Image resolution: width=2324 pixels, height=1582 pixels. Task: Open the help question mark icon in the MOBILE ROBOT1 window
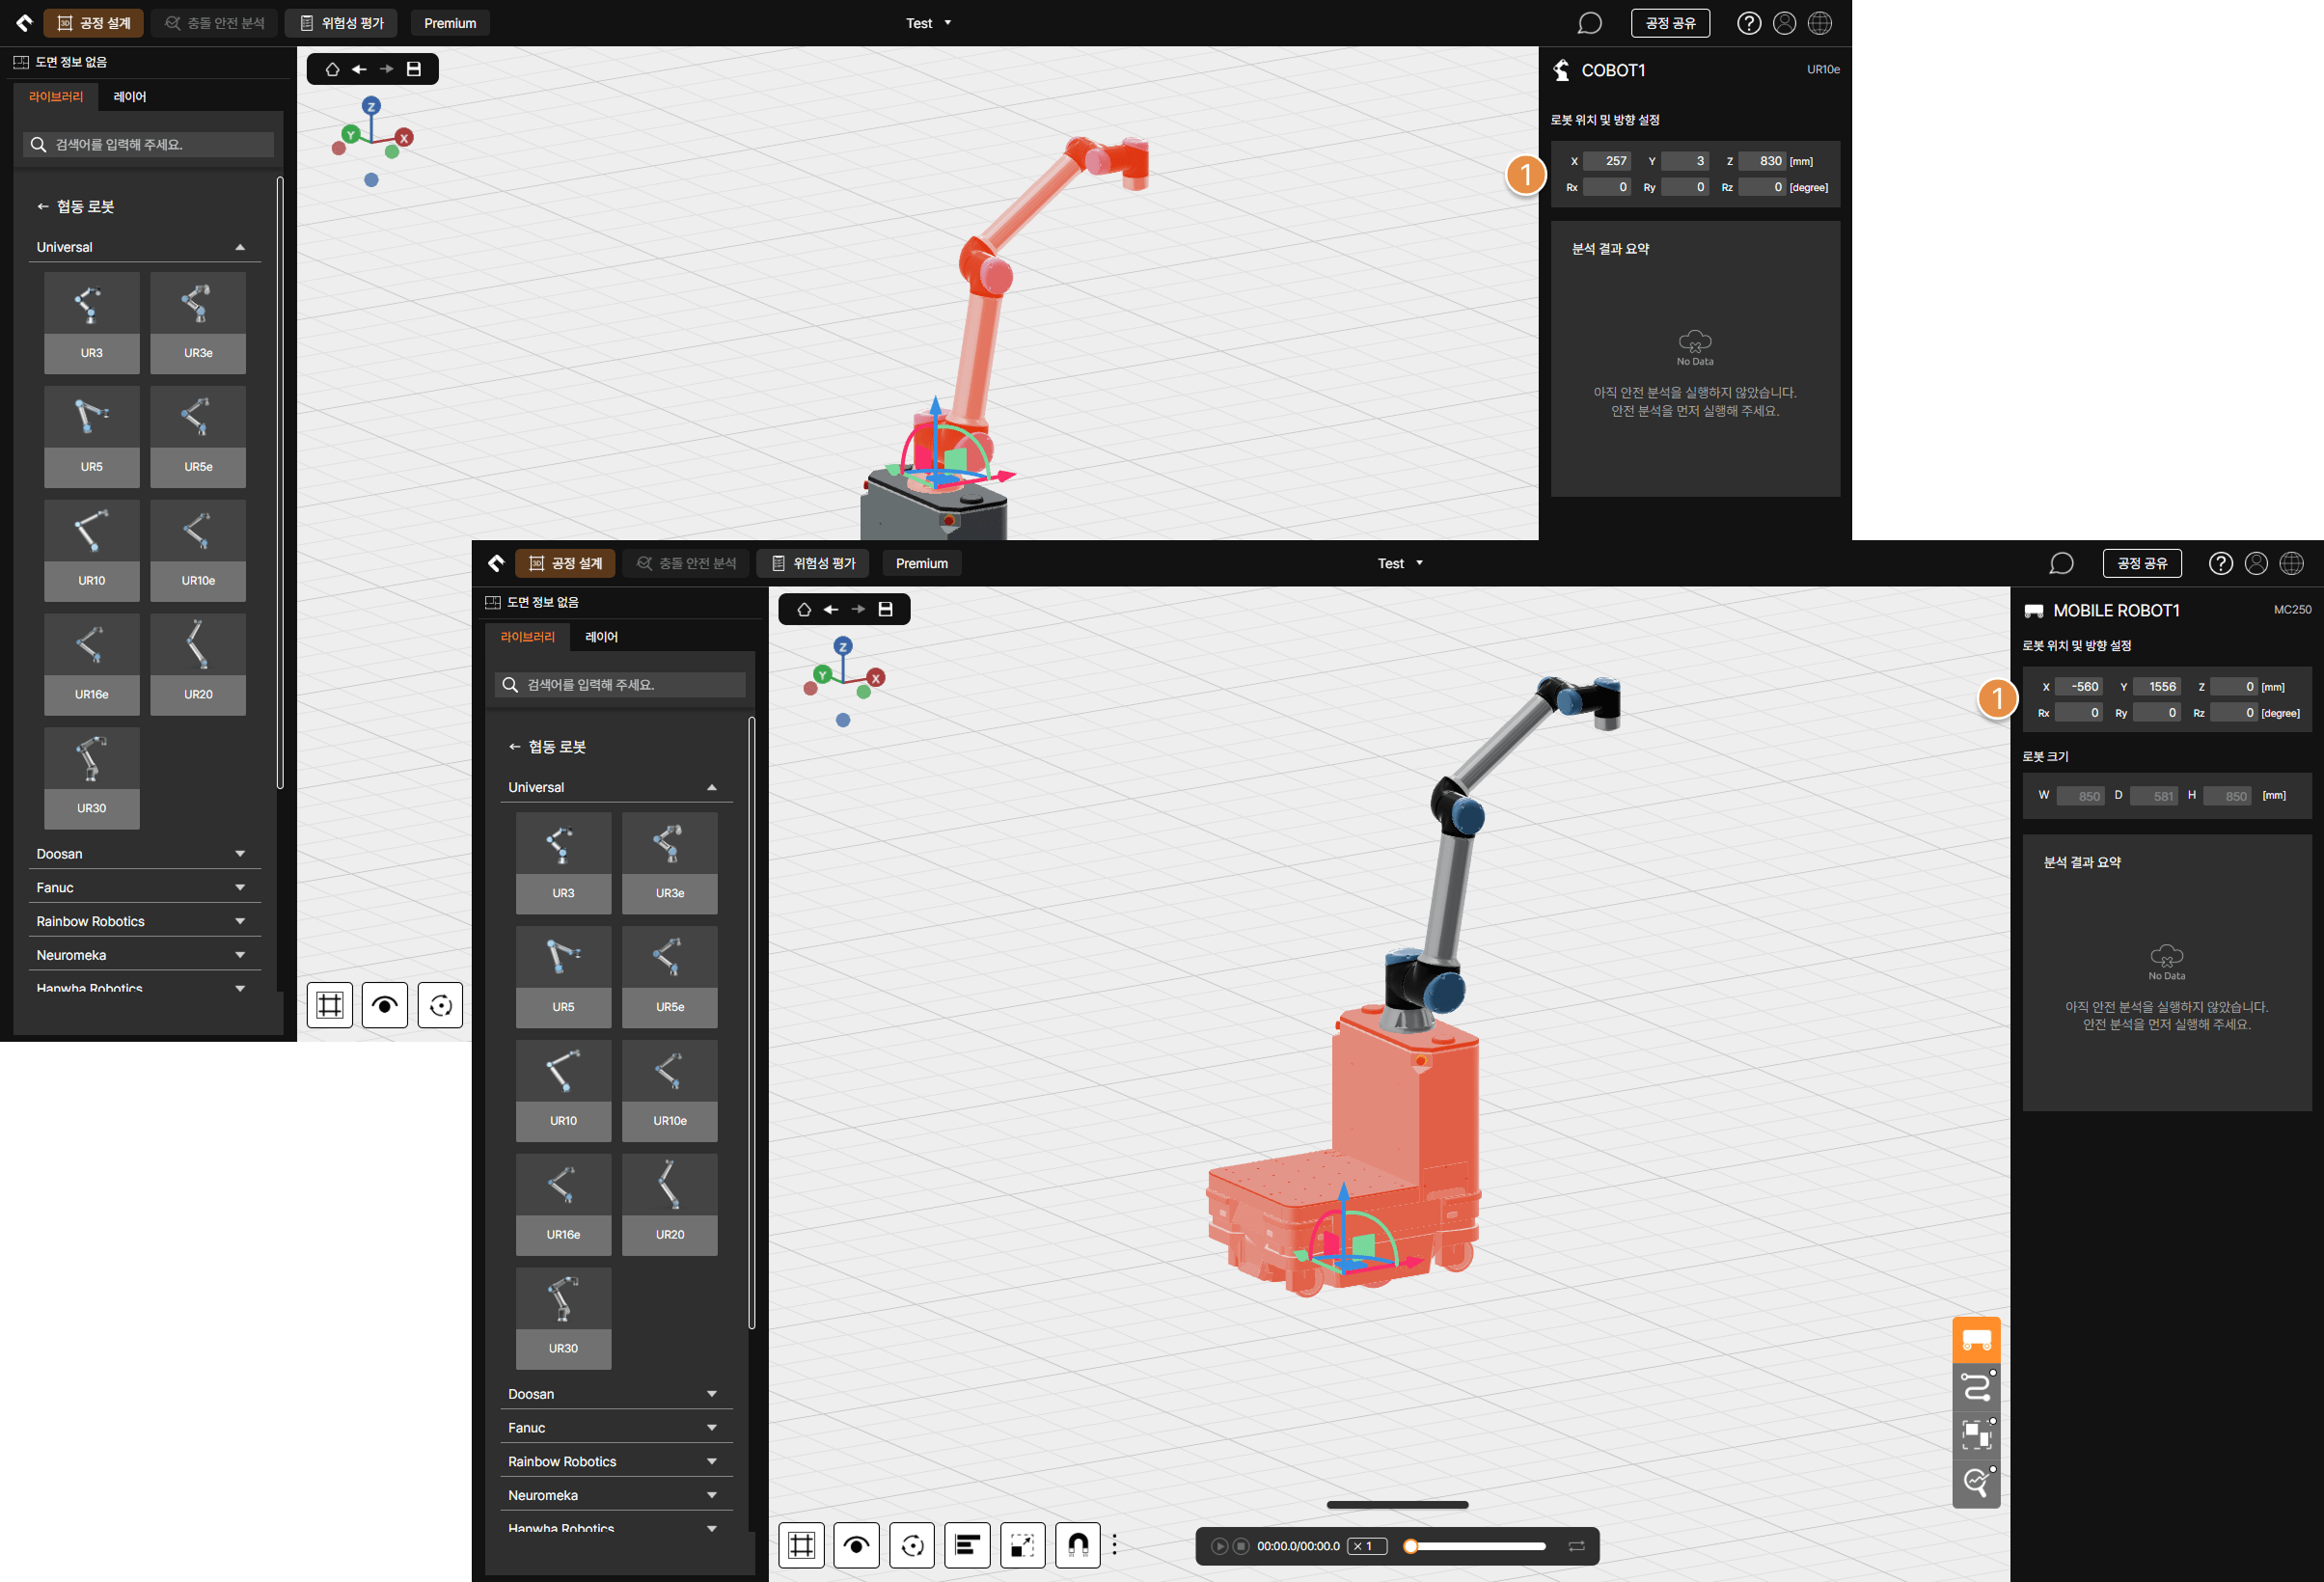coord(2220,563)
